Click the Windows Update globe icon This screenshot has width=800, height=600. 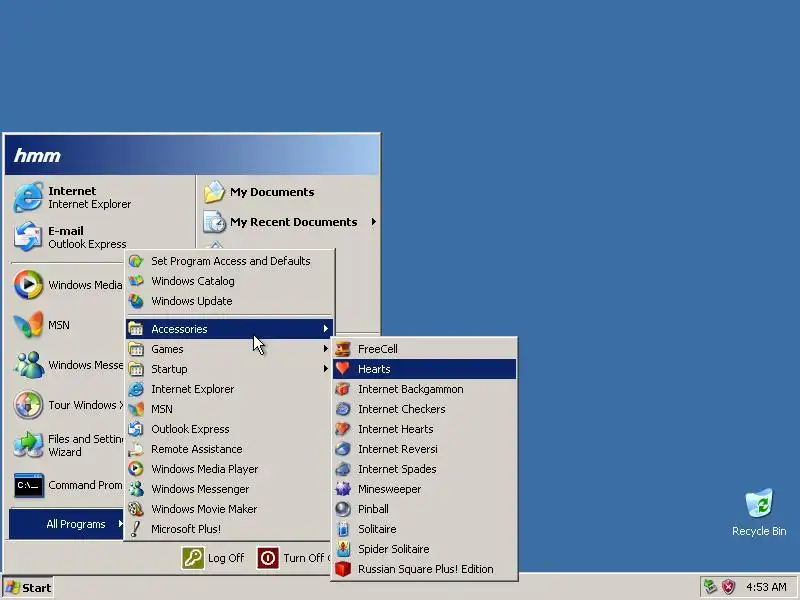point(136,301)
